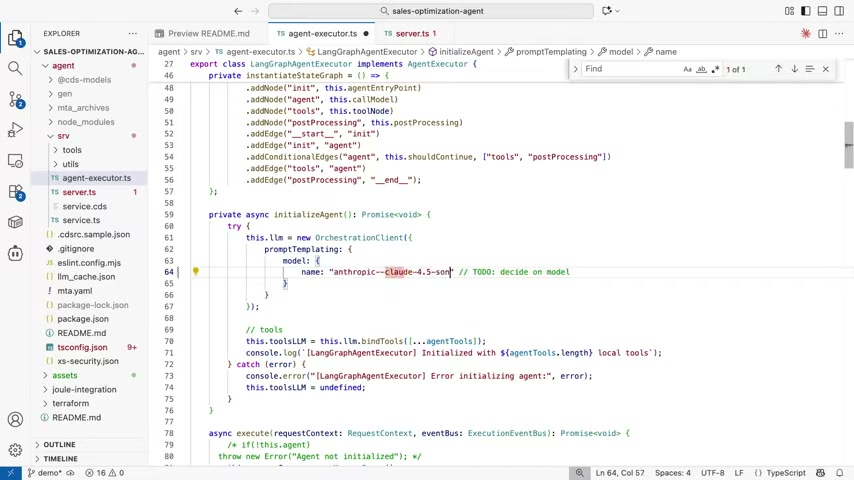The image size is (854, 480).
Task: Close the Find widget
Action: click(x=826, y=69)
